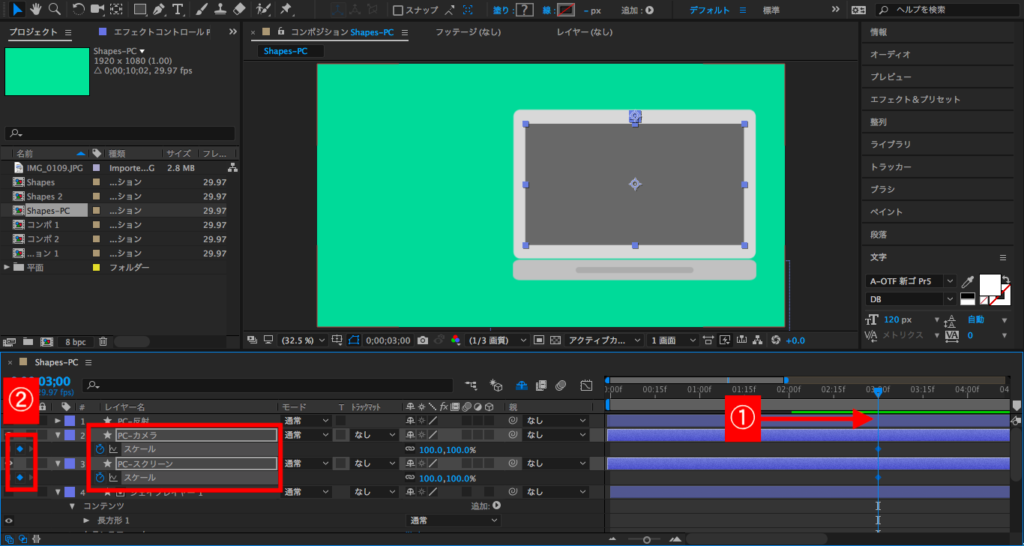Select the Eraser tool

[x=238, y=10]
